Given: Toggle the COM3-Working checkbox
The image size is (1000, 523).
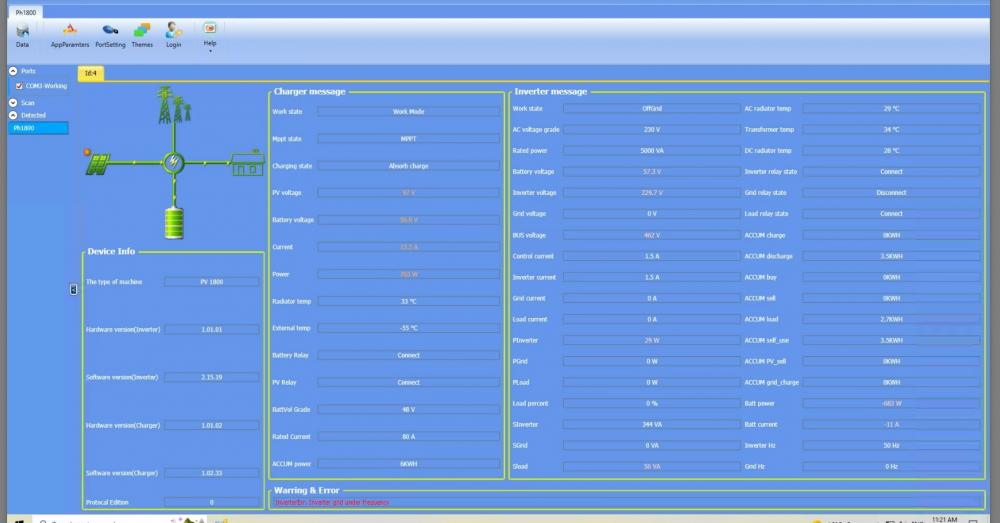Looking at the screenshot, I should point(19,85).
